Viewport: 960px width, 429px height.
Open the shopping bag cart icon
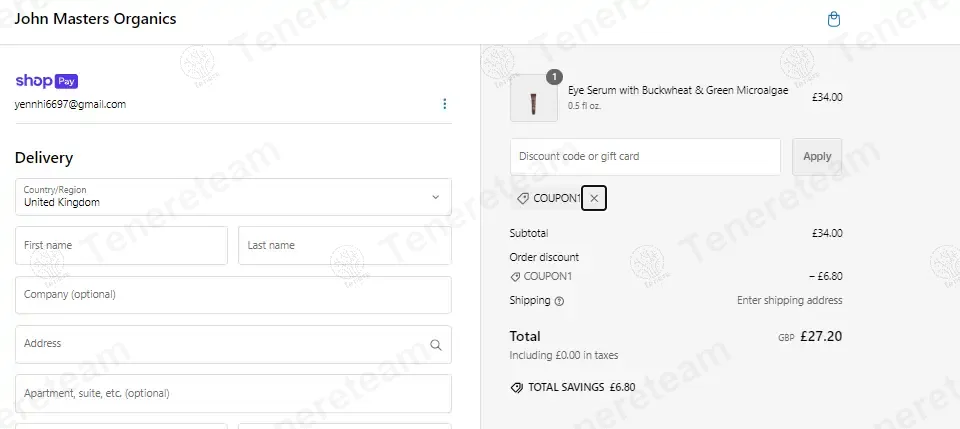point(833,19)
